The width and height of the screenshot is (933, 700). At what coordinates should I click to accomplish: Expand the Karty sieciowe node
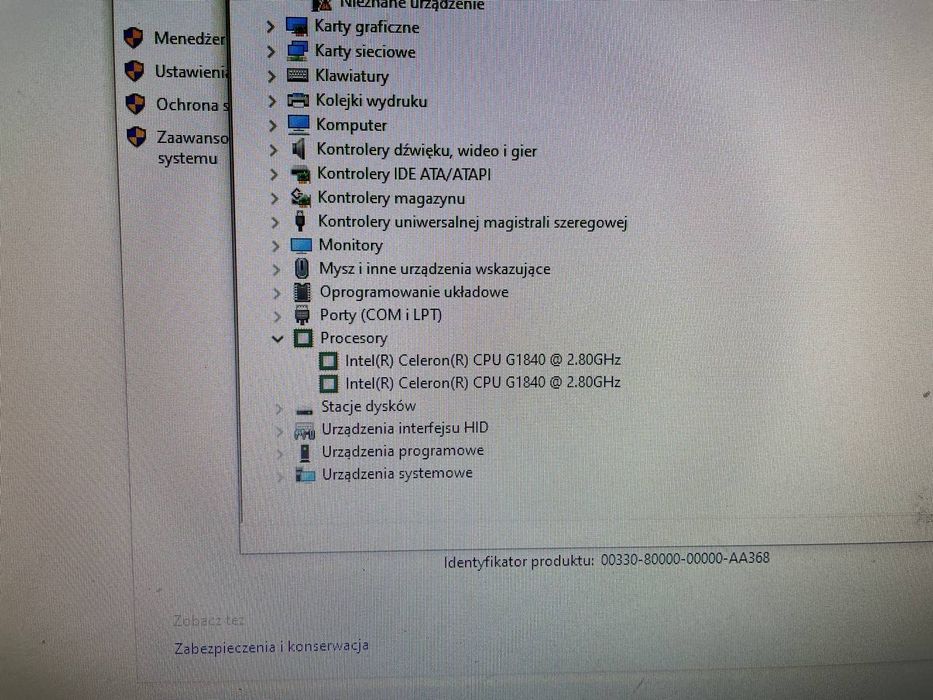[271, 52]
